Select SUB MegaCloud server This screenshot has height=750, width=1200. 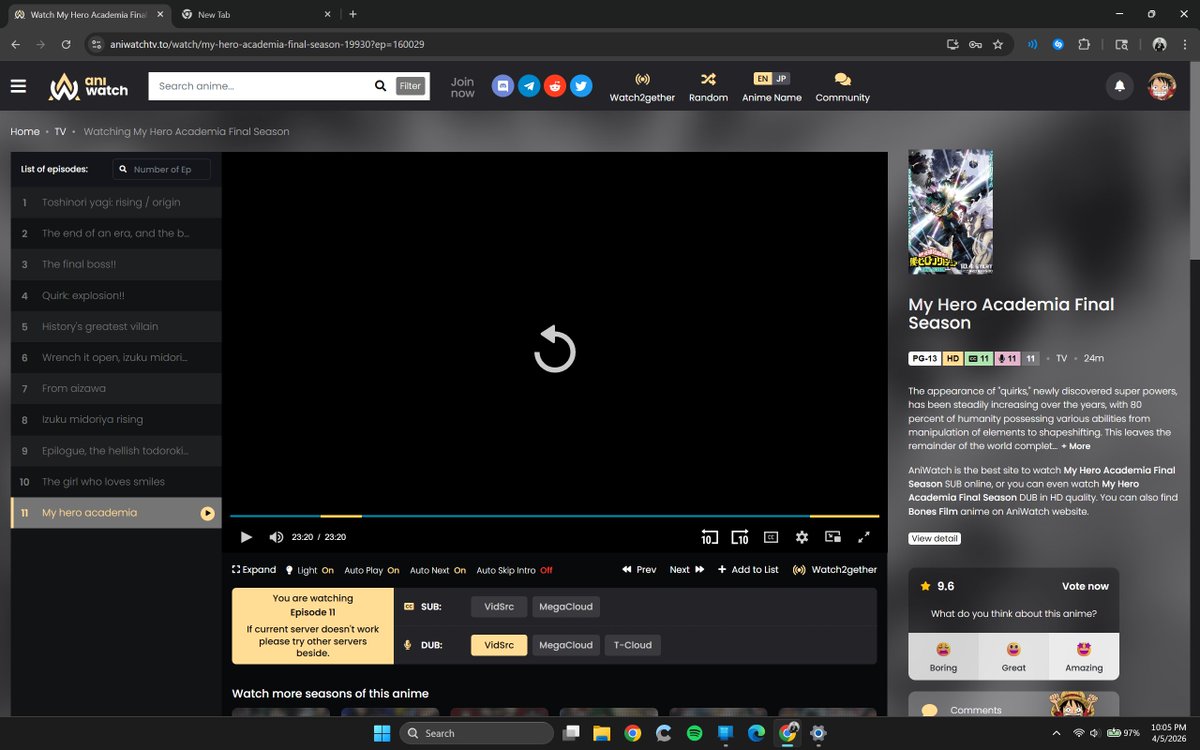click(566, 606)
